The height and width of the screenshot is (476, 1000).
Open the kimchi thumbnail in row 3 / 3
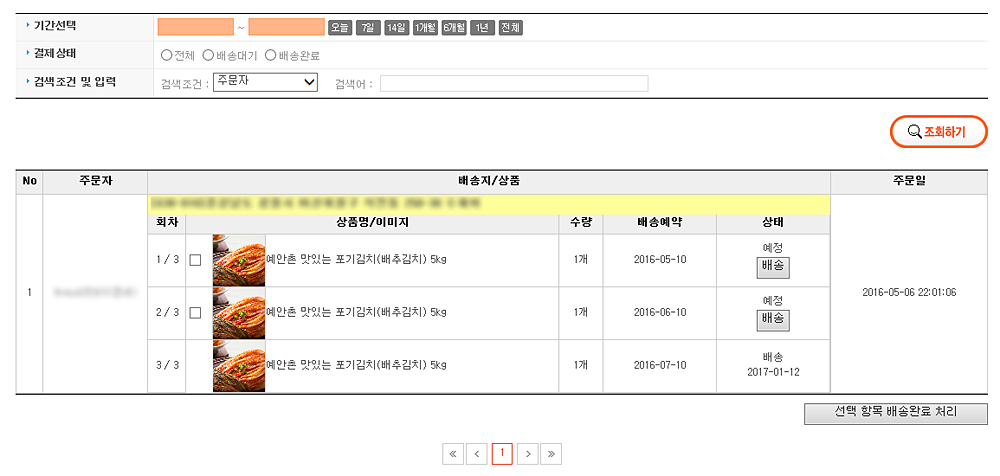point(239,366)
